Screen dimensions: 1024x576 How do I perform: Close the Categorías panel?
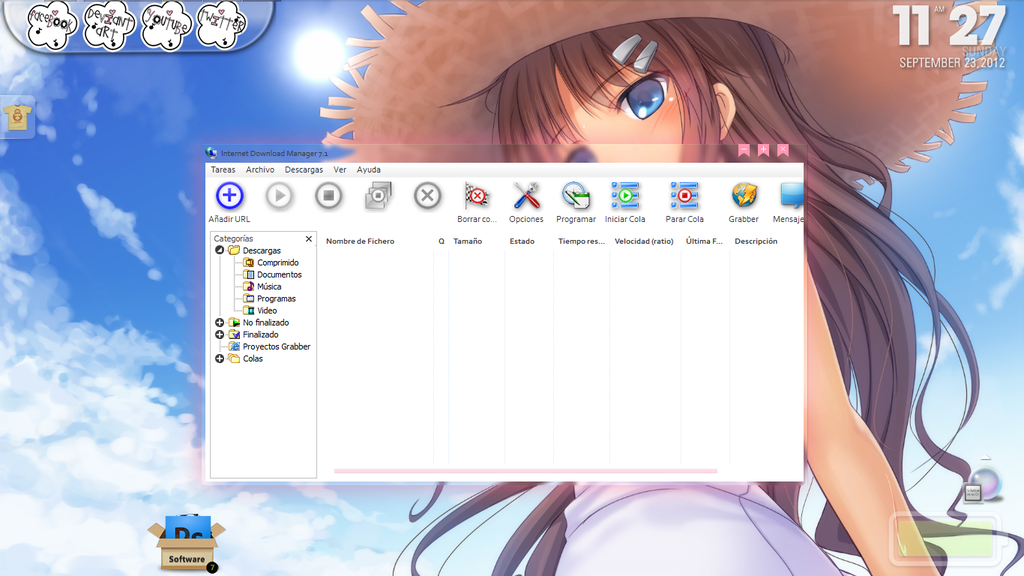click(x=309, y=239)
